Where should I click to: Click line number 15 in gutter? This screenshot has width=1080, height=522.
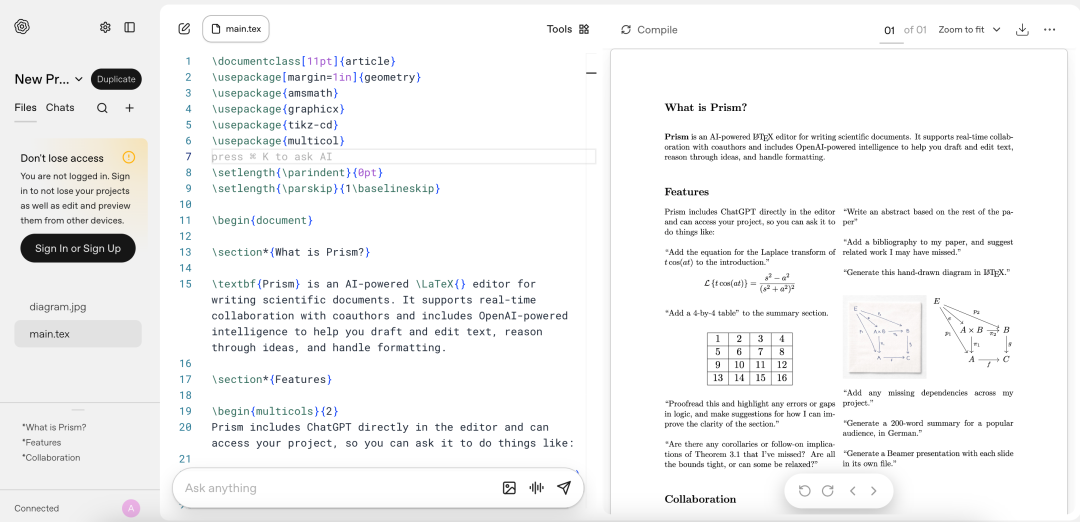coord(185,284)
